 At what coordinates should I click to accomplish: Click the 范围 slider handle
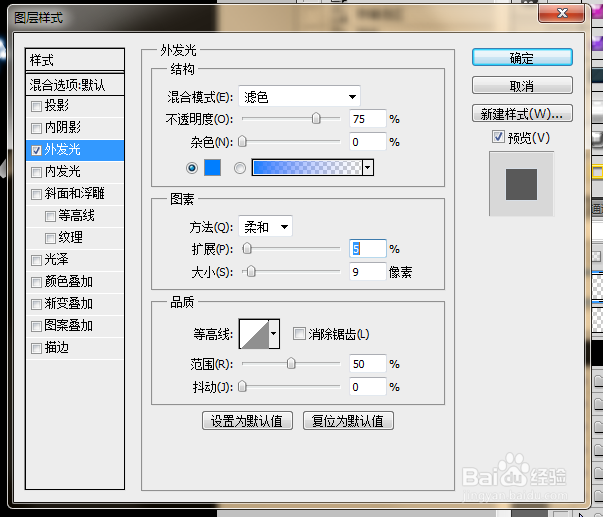click(291, 363)
